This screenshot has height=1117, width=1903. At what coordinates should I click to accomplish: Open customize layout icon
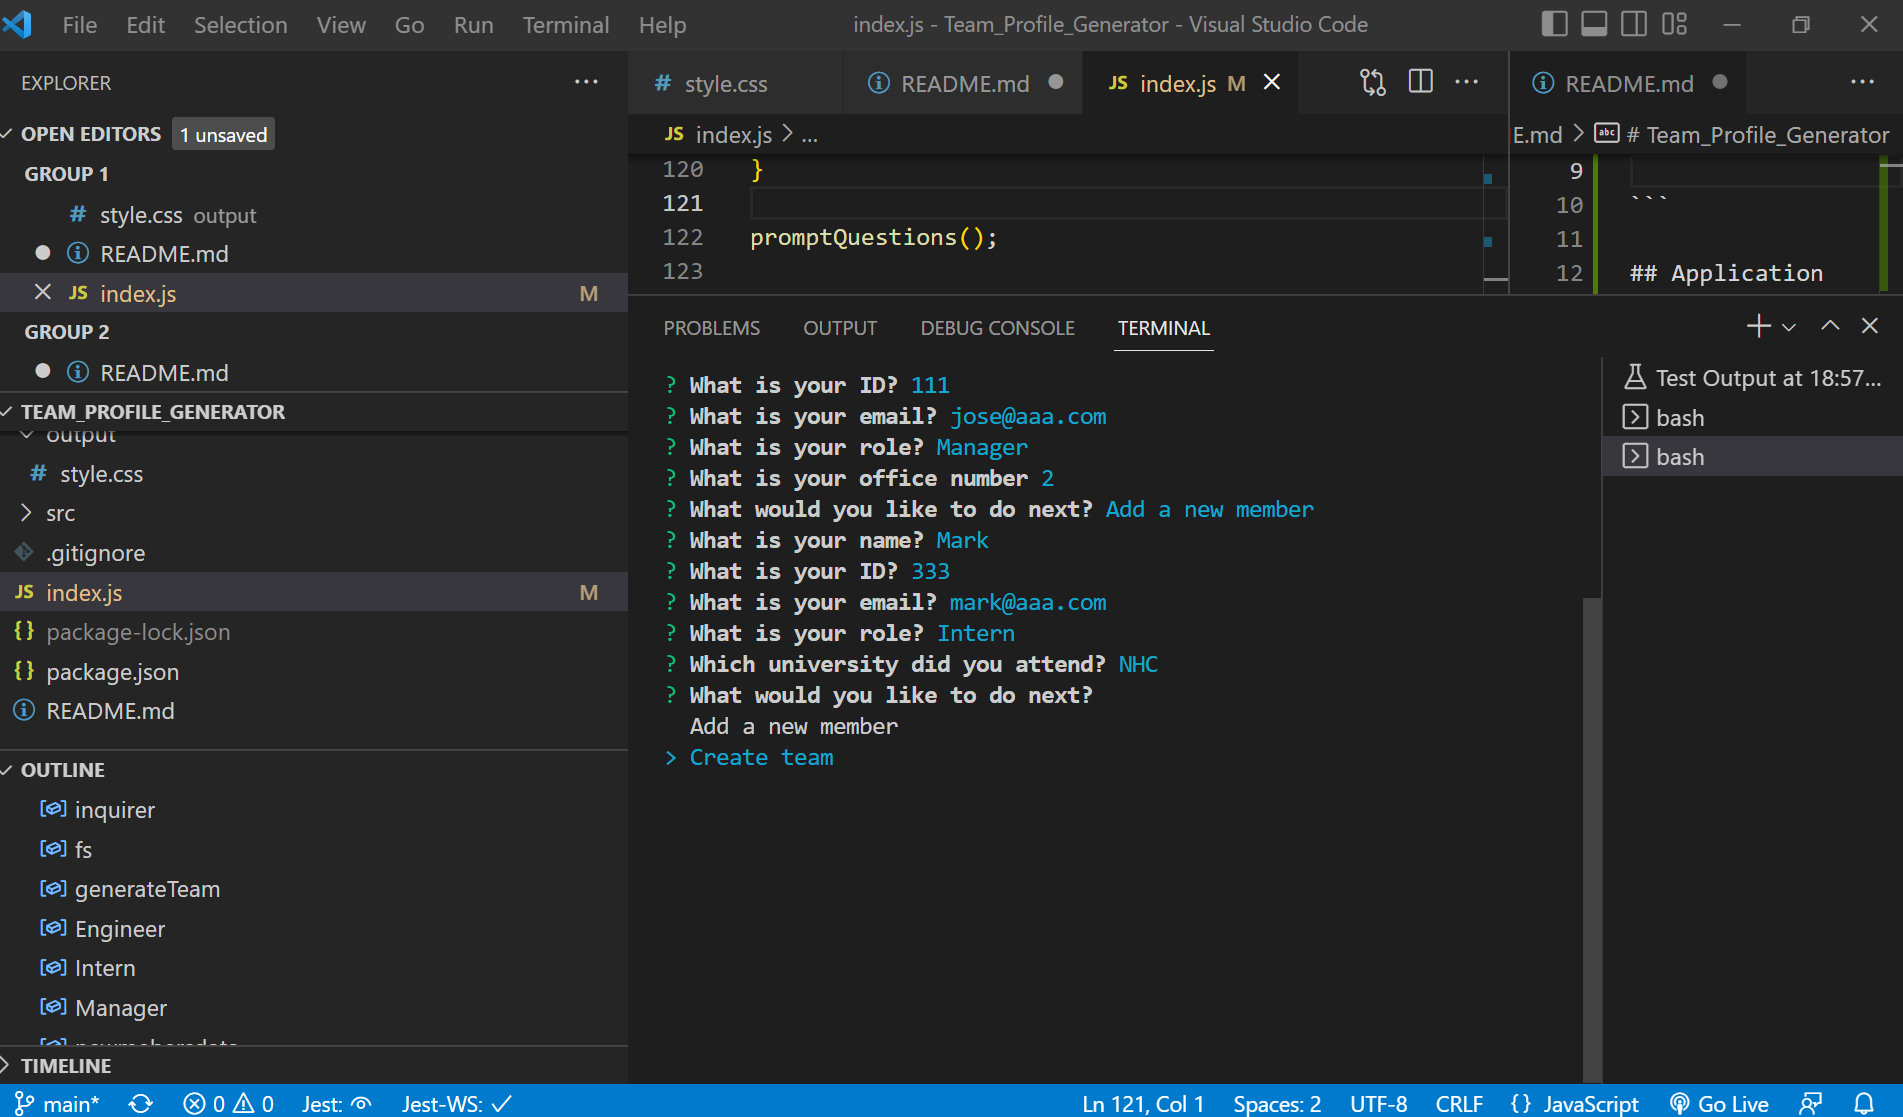pos(1674,24)
